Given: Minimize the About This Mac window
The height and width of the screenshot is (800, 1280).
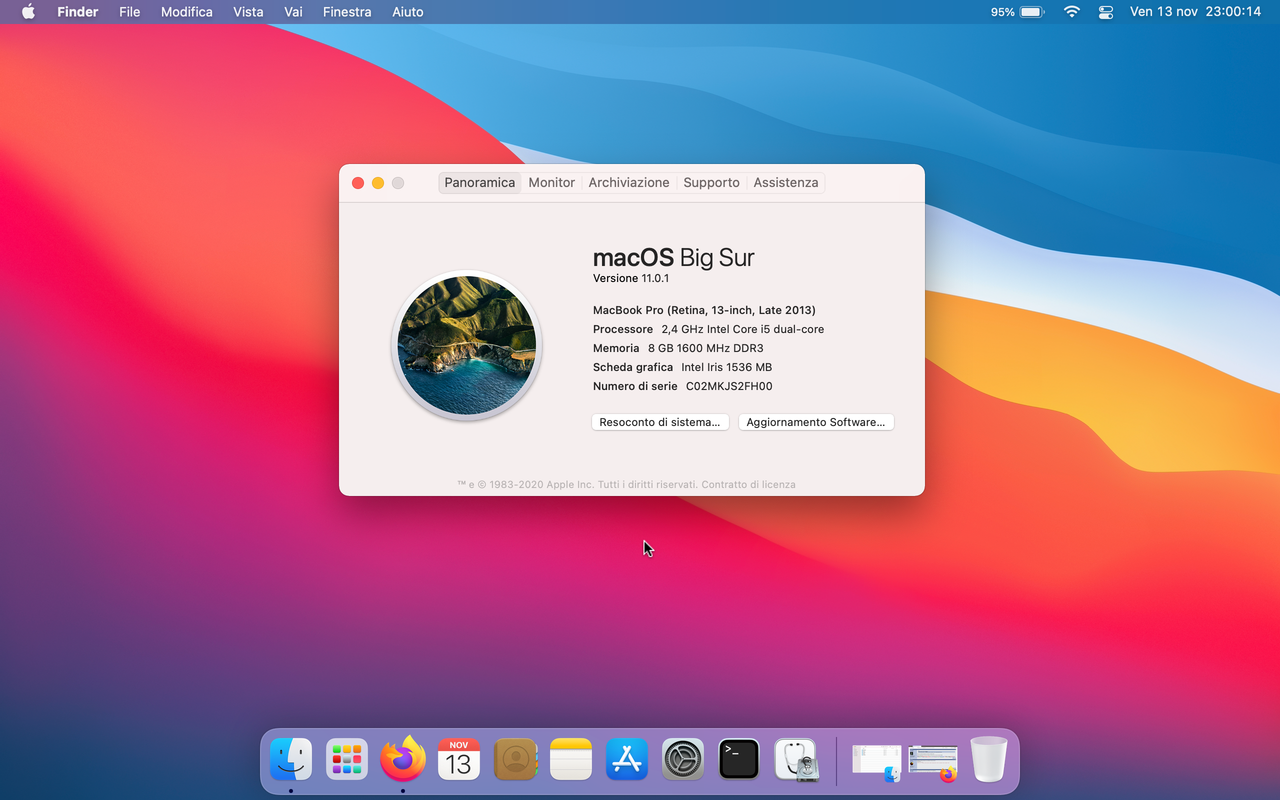Looking at the screenshot, I should click(378, 183).
